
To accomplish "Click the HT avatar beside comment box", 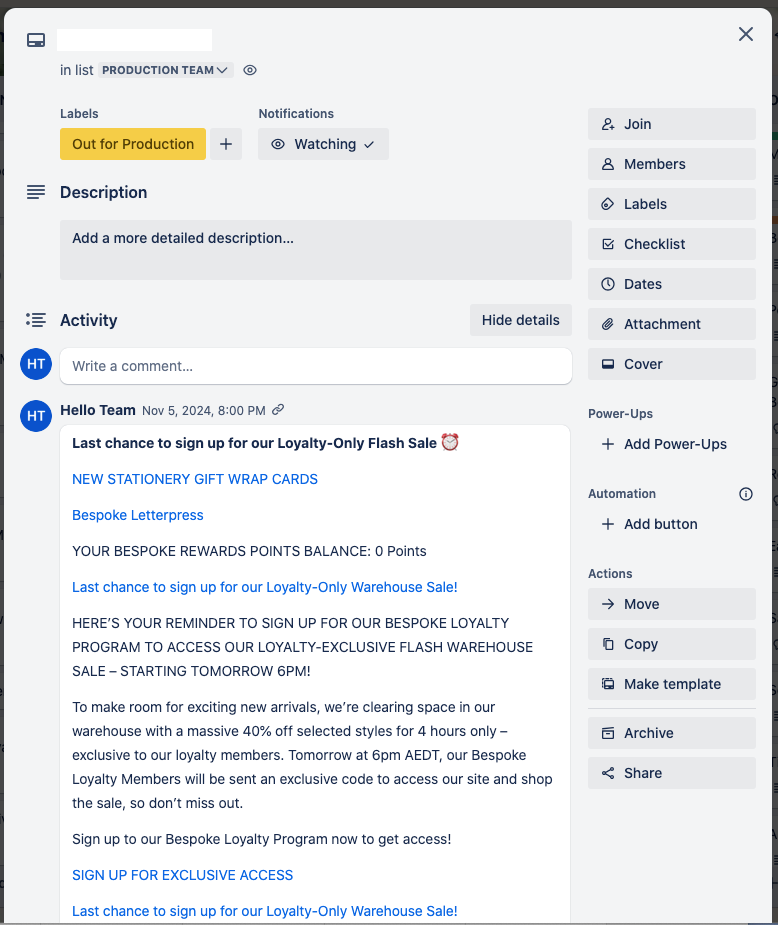I will tap(36, 364).
